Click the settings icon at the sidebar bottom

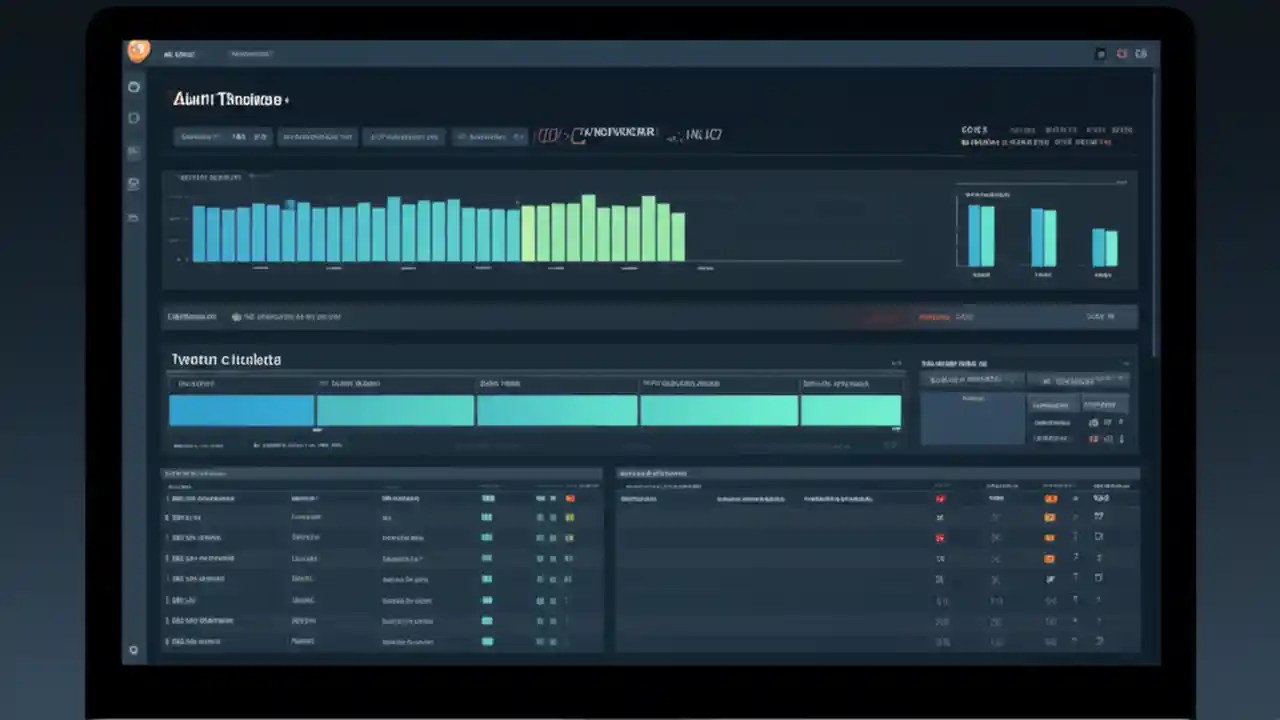coord(133,650)
